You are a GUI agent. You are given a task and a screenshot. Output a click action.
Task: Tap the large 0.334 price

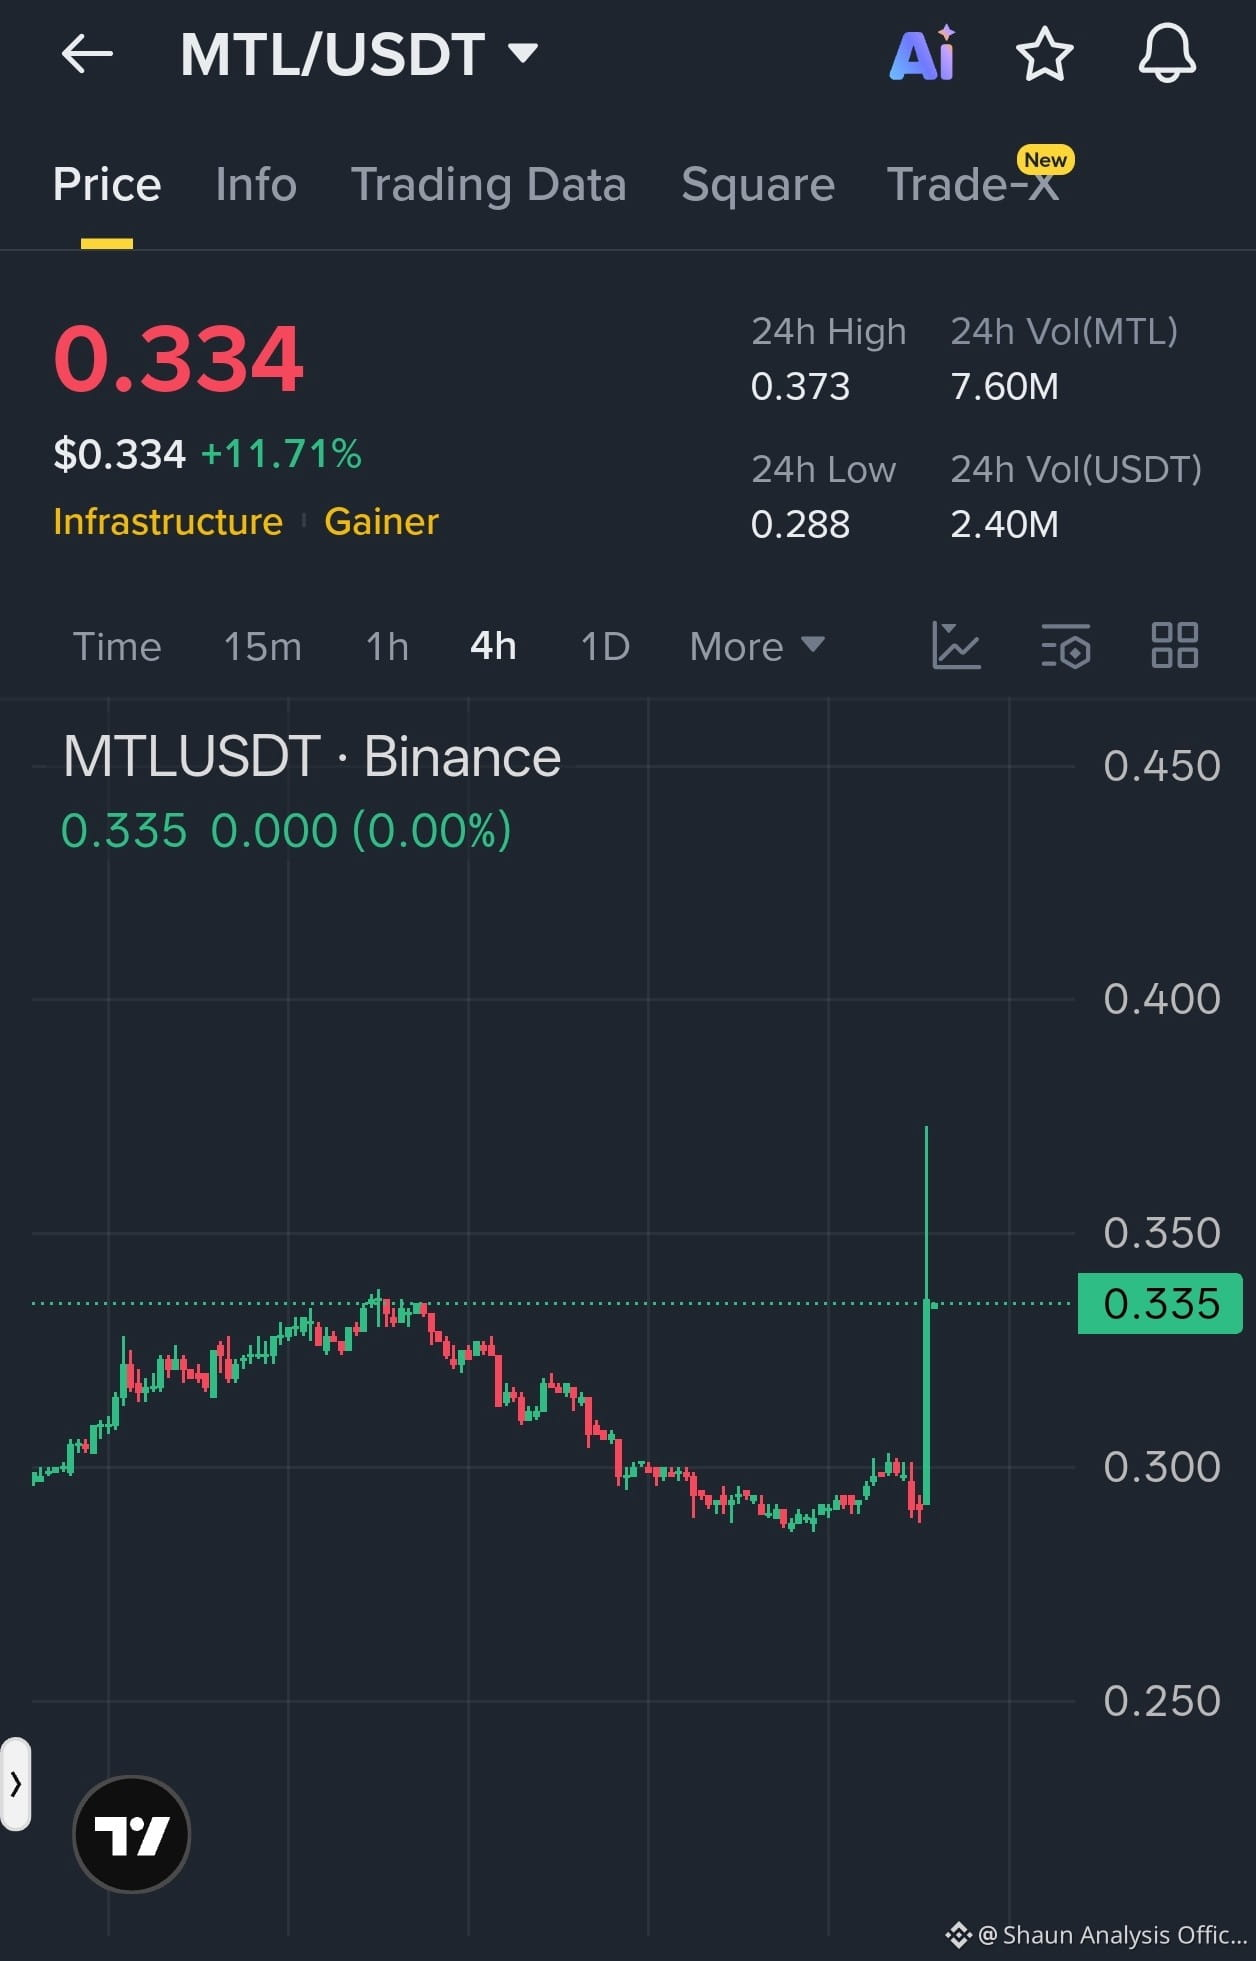[x=178, y=359]
